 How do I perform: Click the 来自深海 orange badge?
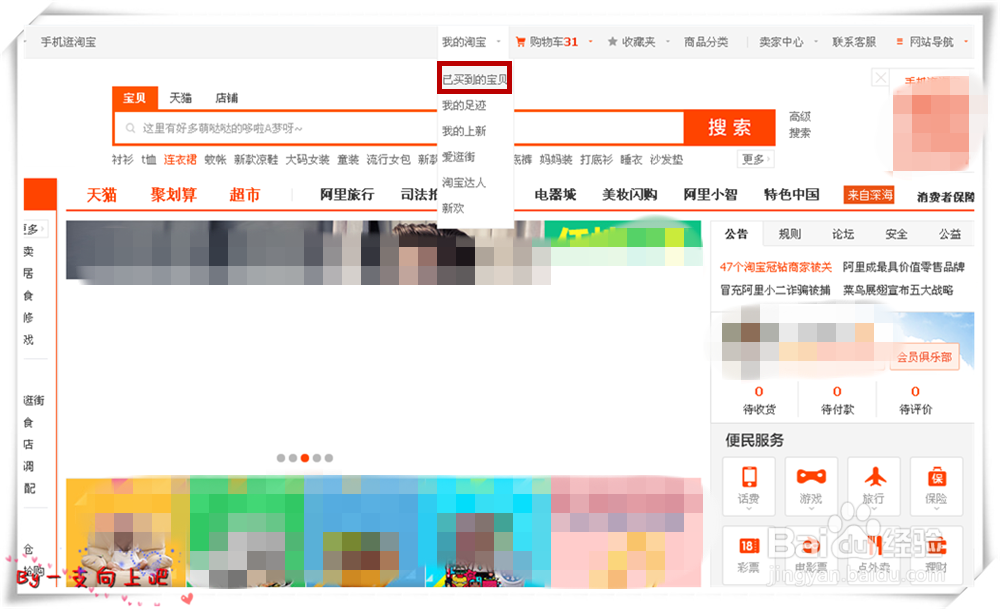tap(870, 195)
